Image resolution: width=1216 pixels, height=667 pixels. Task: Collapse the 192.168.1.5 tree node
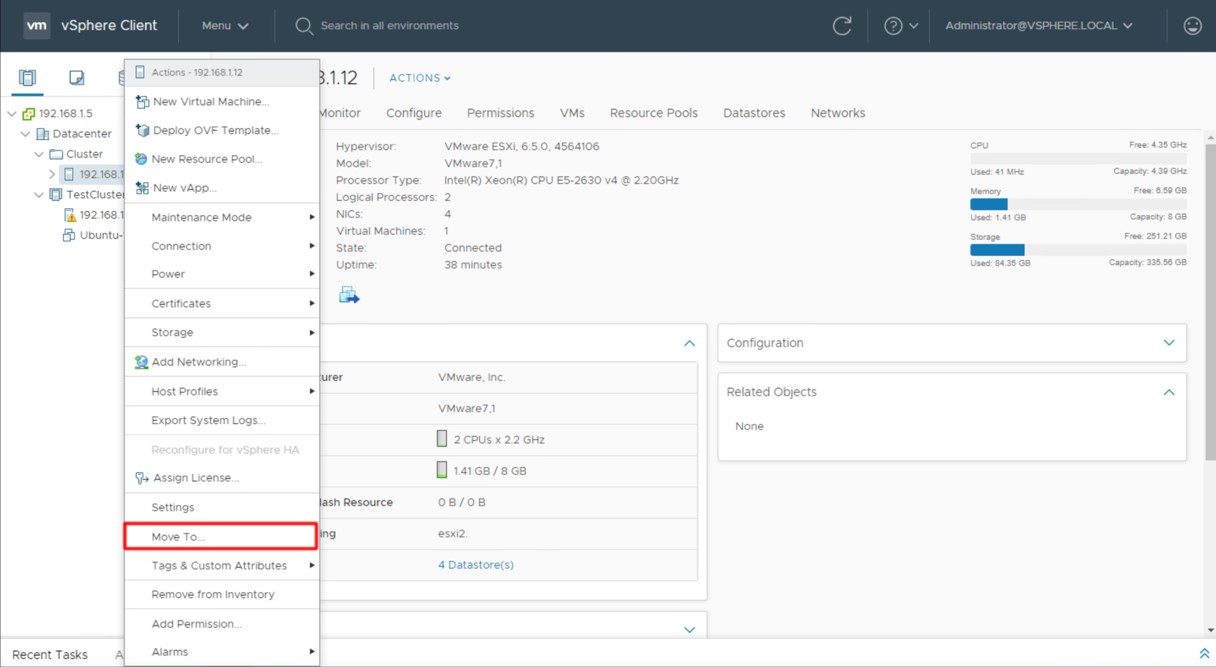(x=12, y=114)
